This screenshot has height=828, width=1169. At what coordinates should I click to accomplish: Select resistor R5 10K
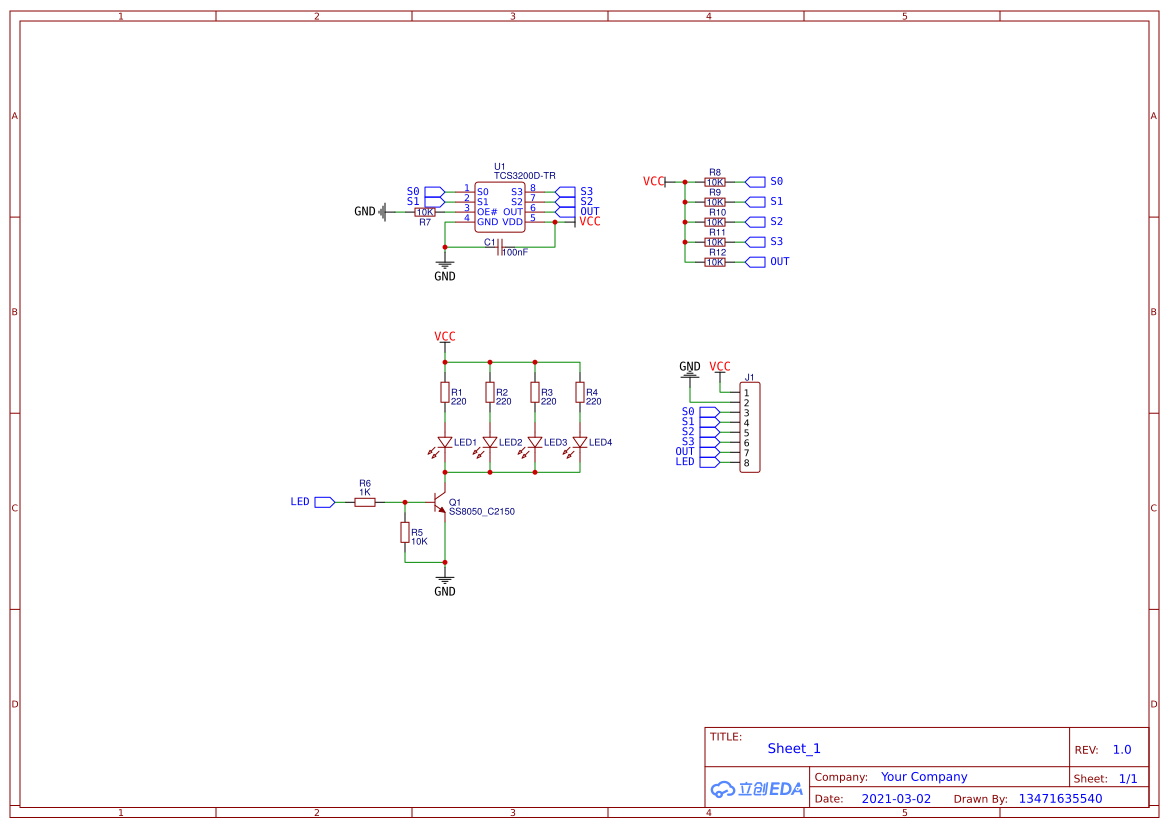pos(405,532)
